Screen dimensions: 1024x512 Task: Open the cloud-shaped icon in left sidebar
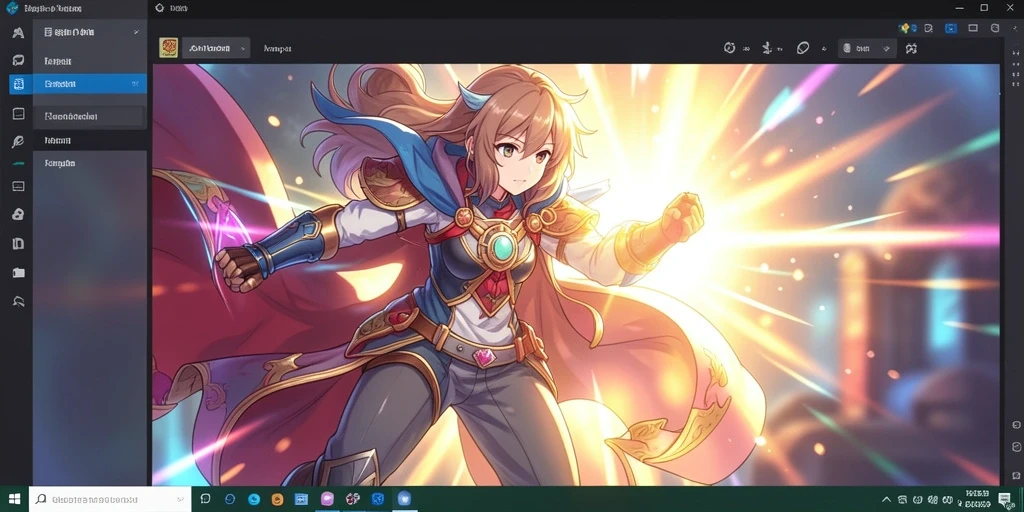pos(18,214)
